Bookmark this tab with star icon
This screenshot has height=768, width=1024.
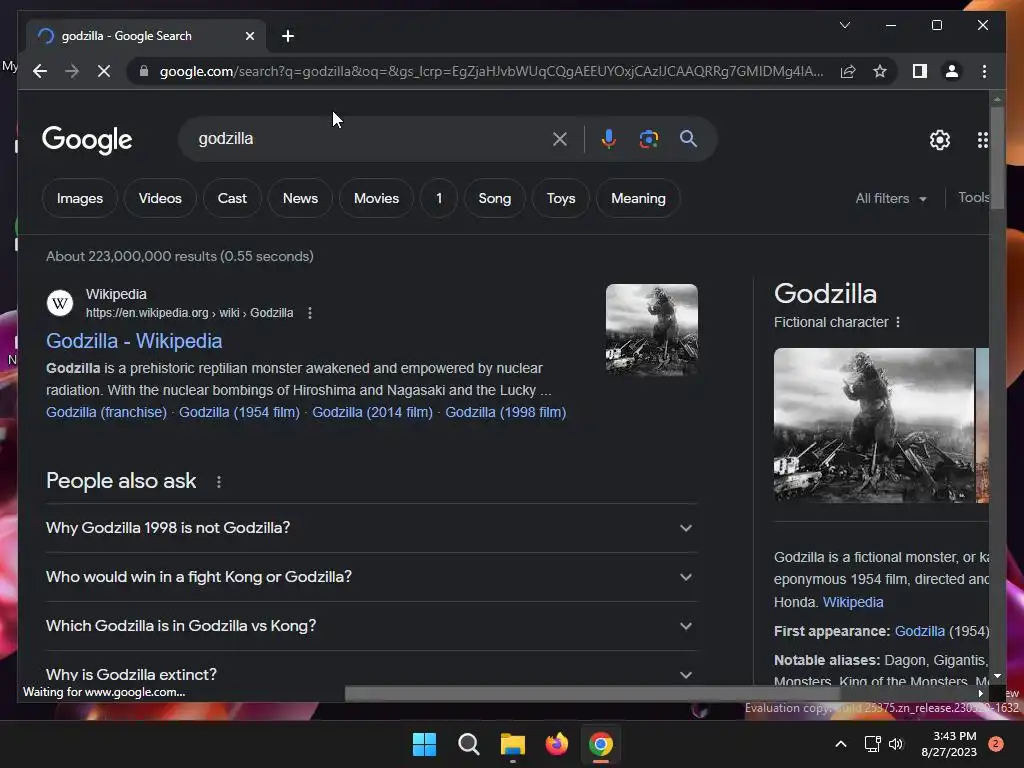pyautogui.click(x=880, y=71)
